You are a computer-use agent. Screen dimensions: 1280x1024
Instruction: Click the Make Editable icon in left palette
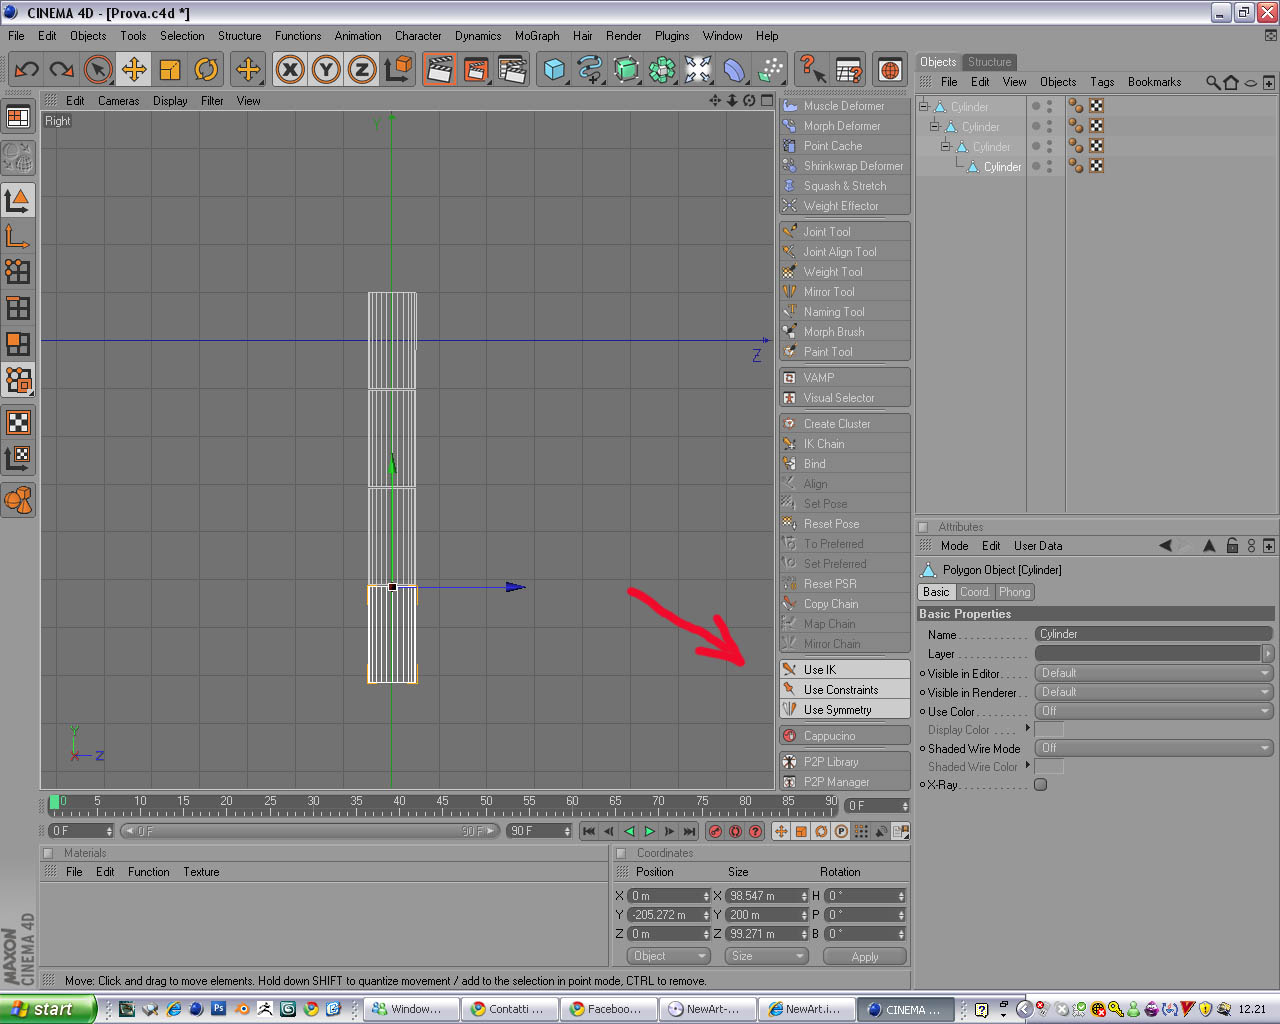18,156
